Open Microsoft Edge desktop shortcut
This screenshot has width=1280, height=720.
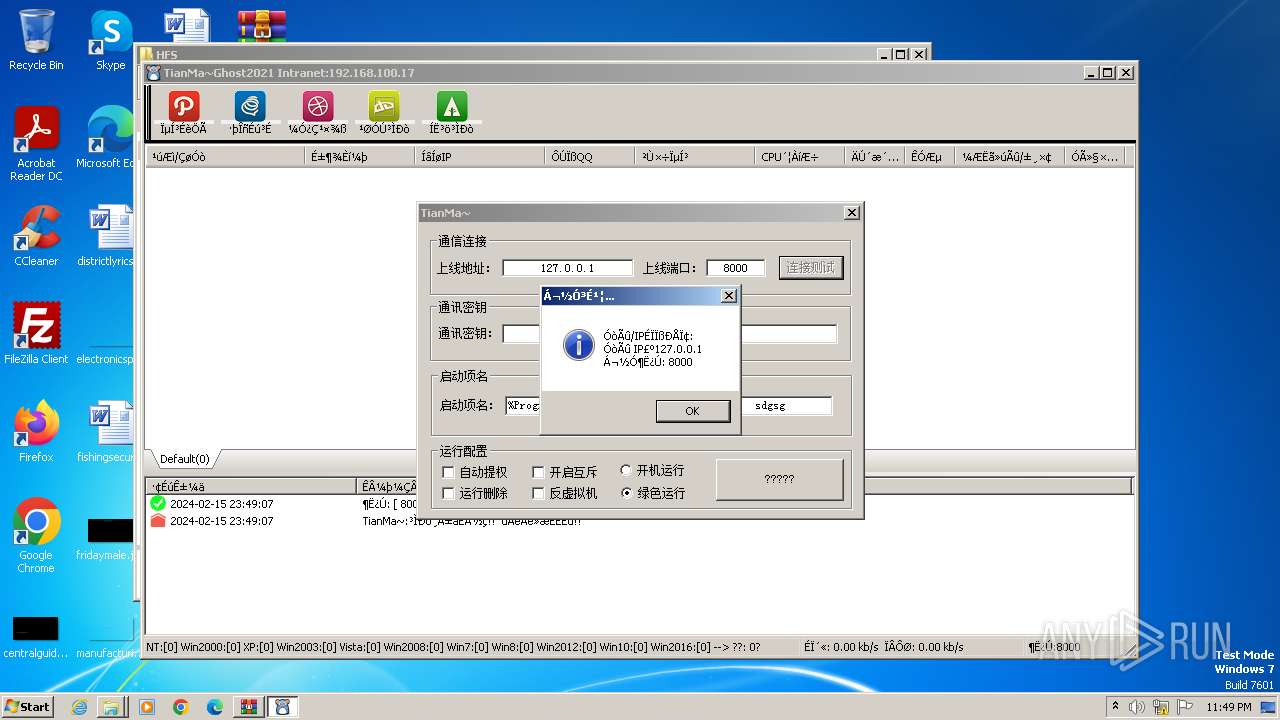click(106, 138)
